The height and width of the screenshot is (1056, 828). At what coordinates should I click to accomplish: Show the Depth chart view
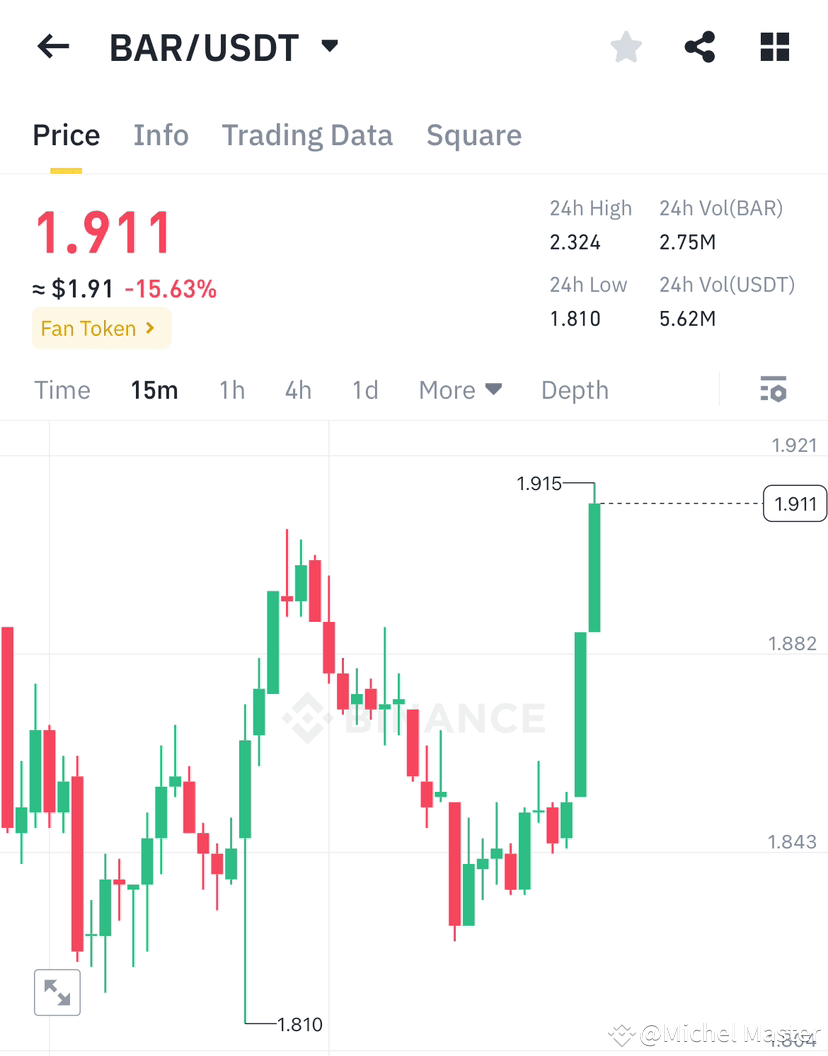coord(575,390)
